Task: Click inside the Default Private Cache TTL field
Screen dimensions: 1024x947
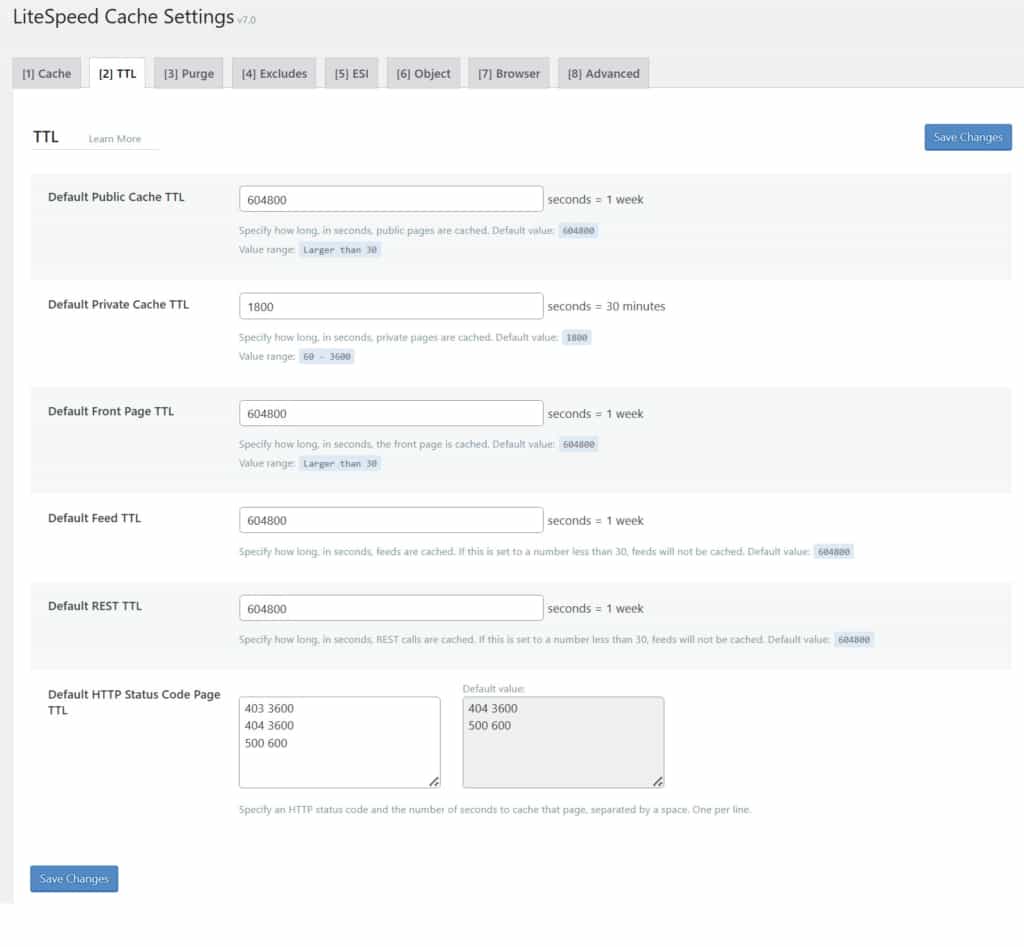Action: pyautogui.click(x=390, y=305)
